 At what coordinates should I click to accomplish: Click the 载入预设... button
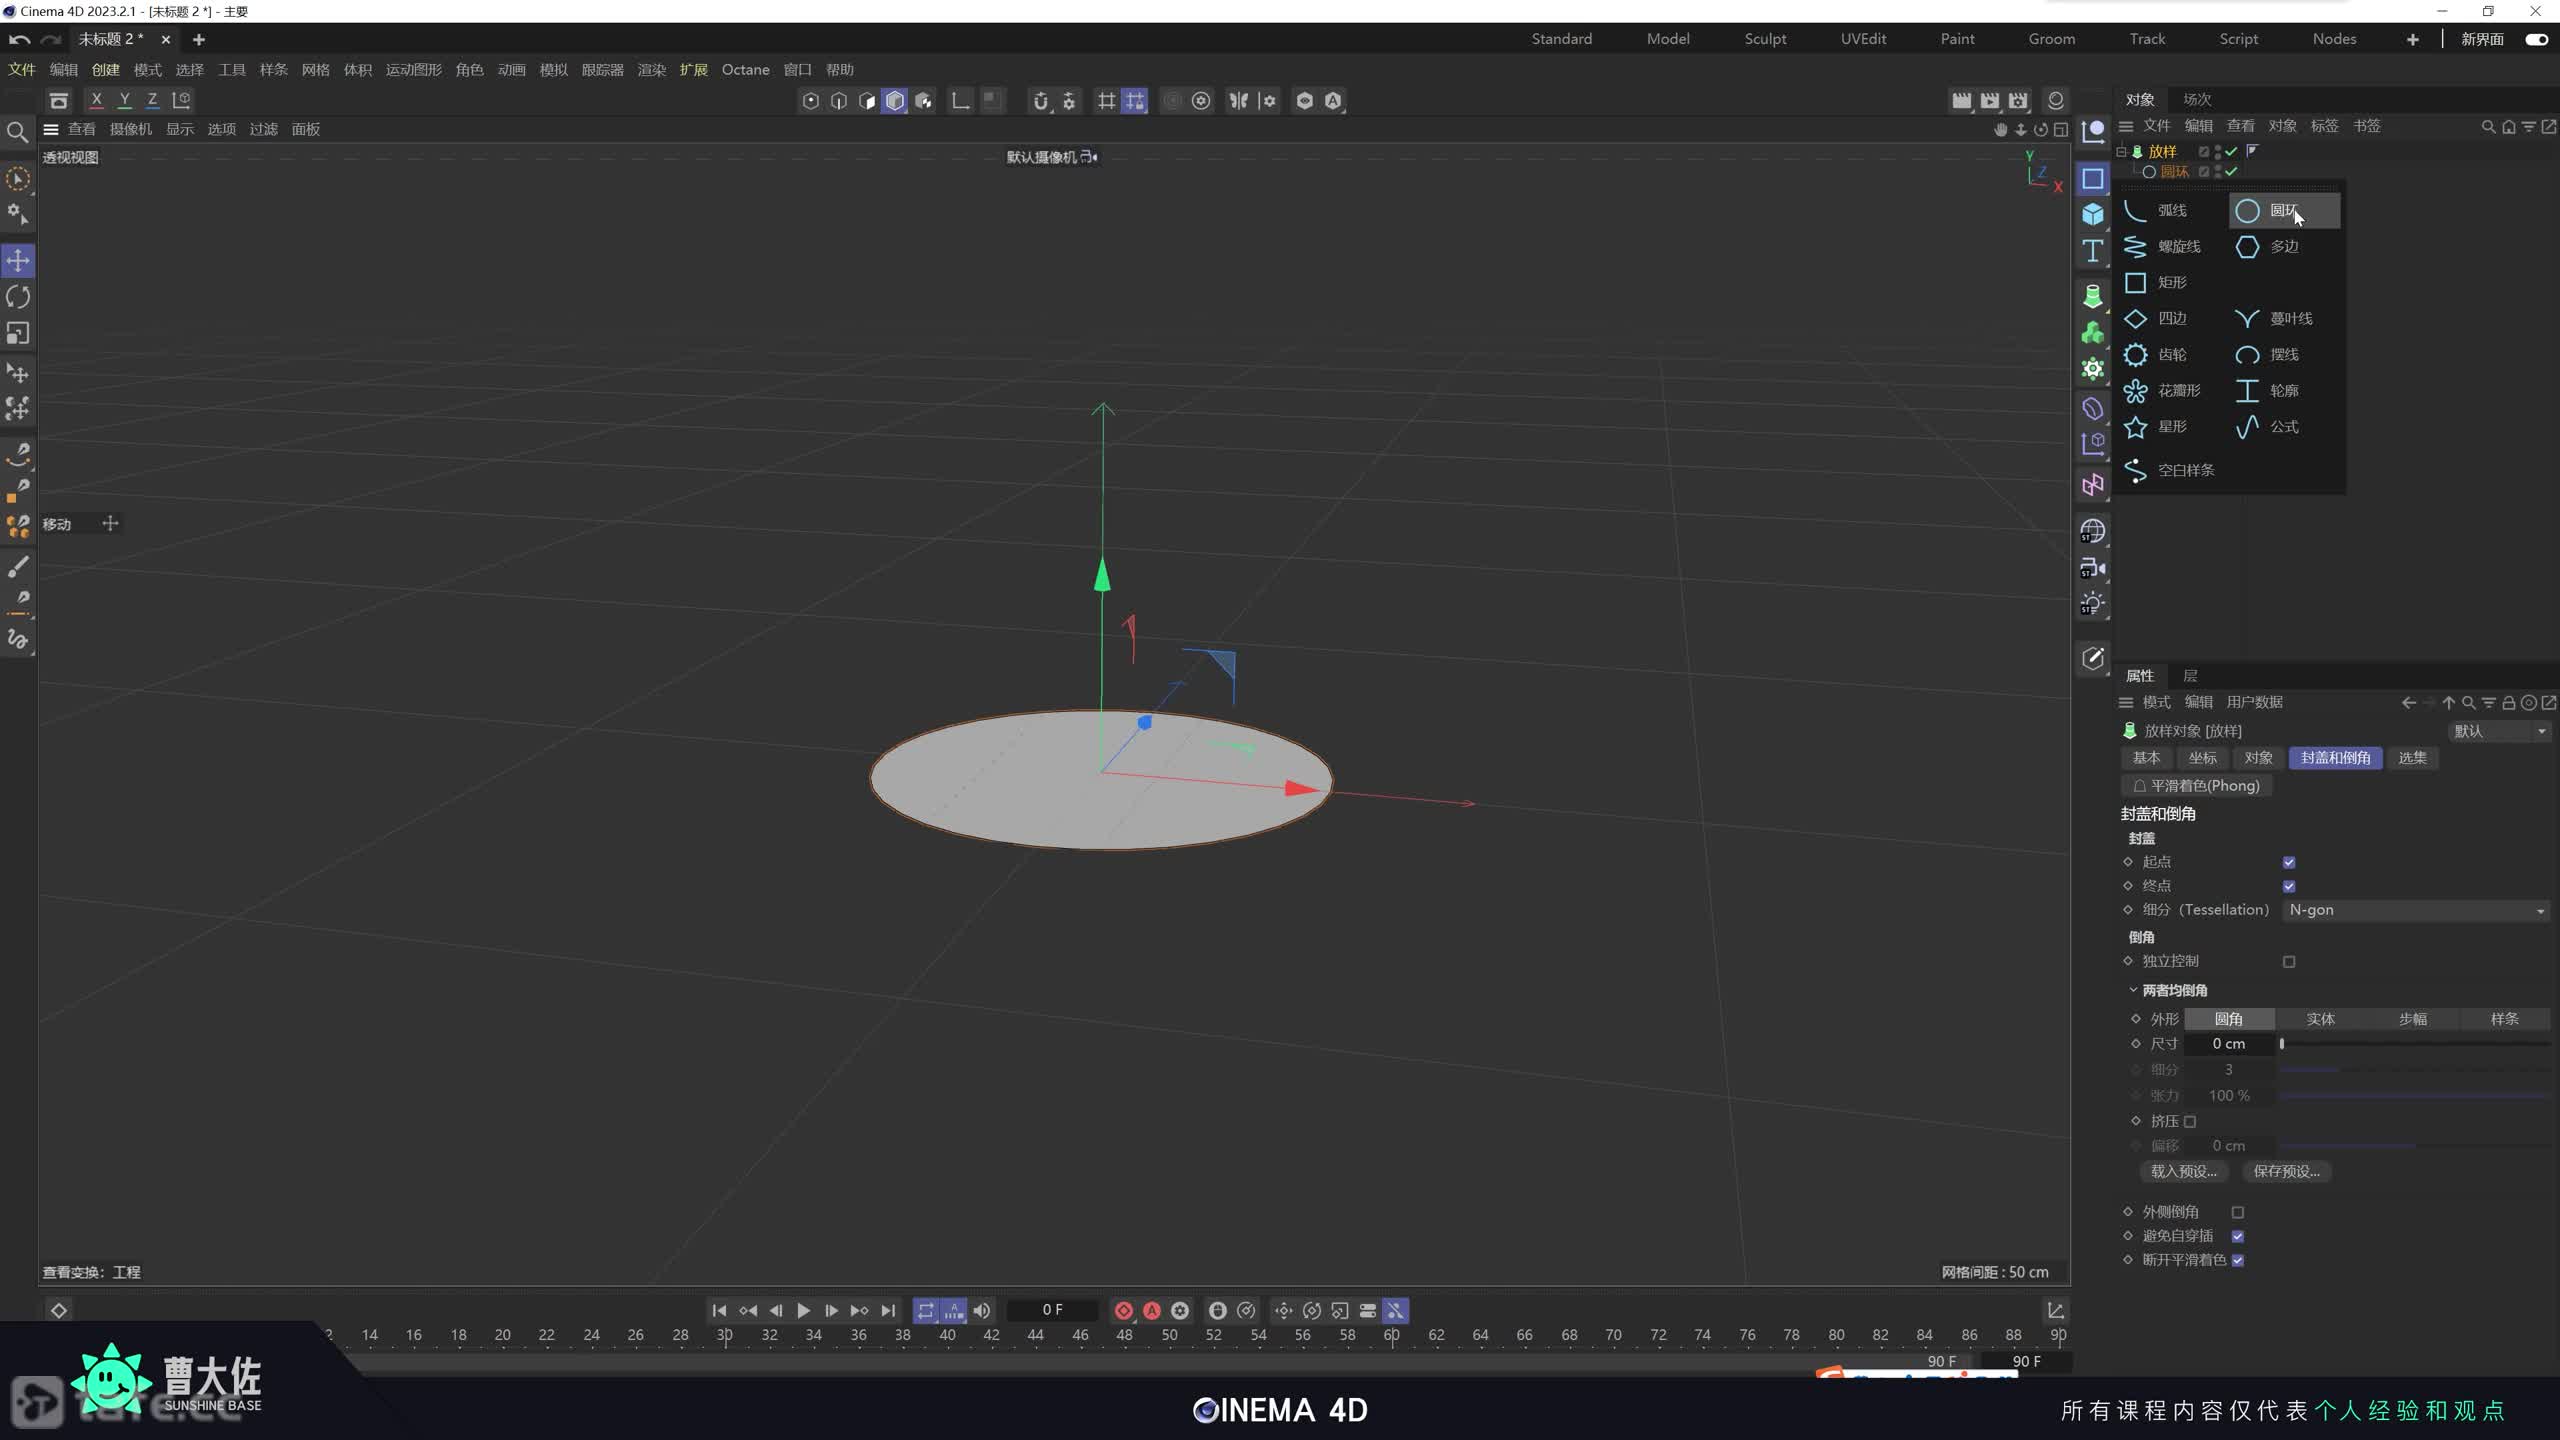tap(2183, 1171)
